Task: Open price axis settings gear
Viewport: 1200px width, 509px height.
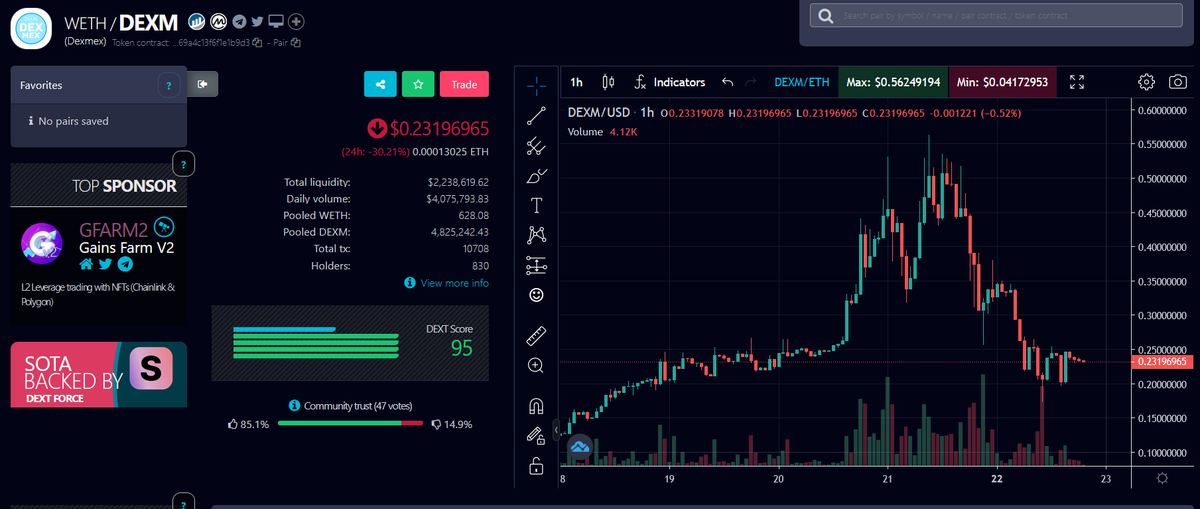Action: [x=1161, y=479]
